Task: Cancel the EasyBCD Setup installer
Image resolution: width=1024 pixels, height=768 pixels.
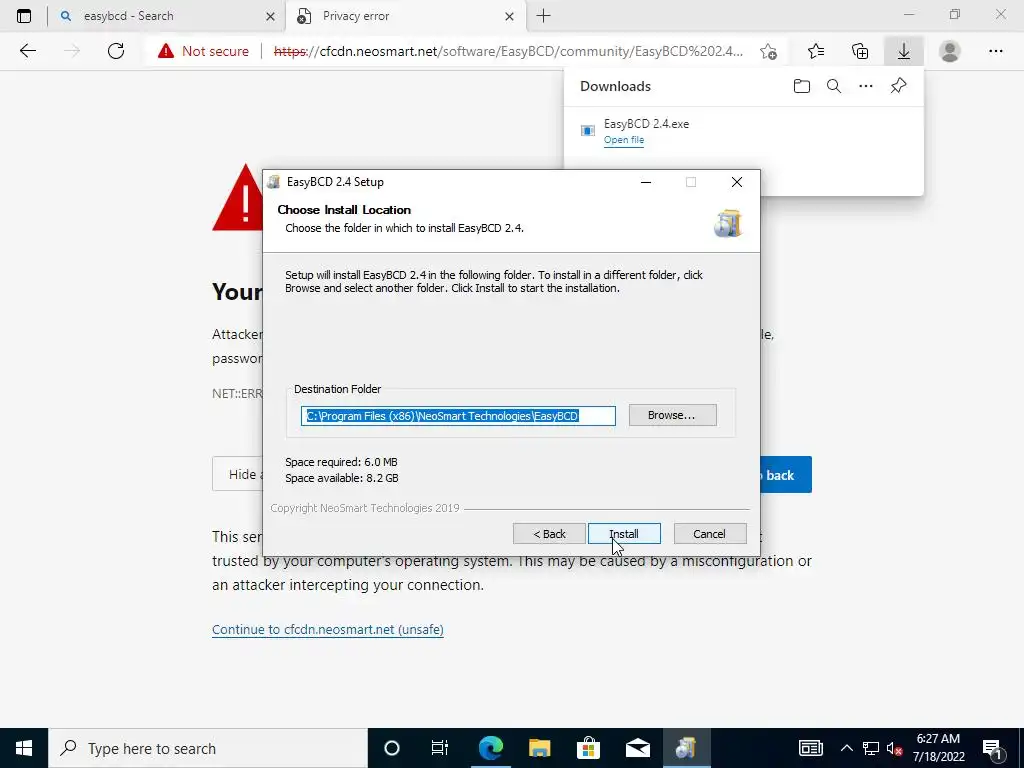Action: [x=709, y=534]
